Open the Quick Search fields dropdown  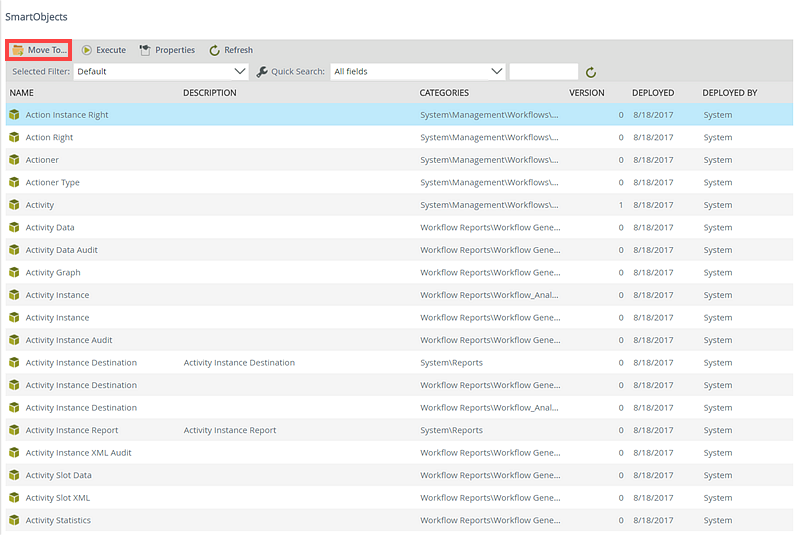(x=497, y=72)
